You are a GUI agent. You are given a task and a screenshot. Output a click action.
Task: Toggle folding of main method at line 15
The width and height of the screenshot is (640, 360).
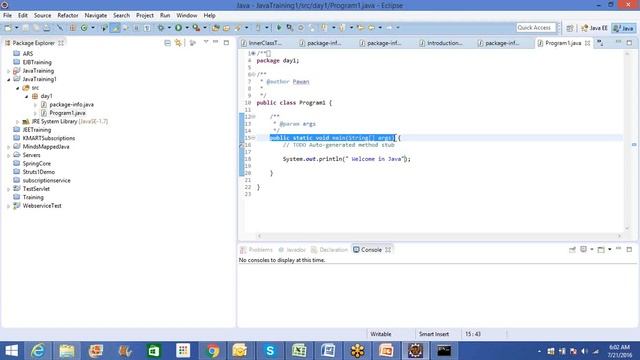253,138
